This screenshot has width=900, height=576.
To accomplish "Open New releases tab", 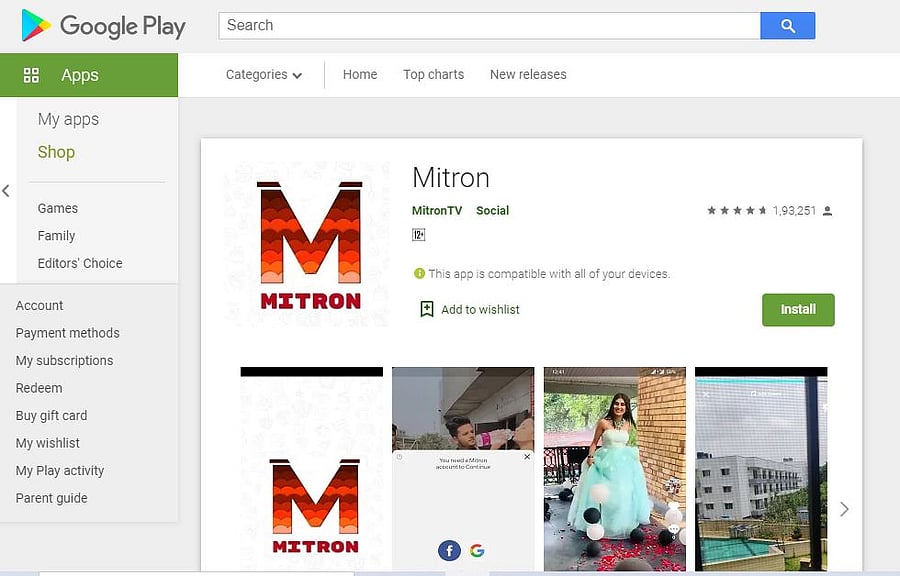I will pos(528,75).
